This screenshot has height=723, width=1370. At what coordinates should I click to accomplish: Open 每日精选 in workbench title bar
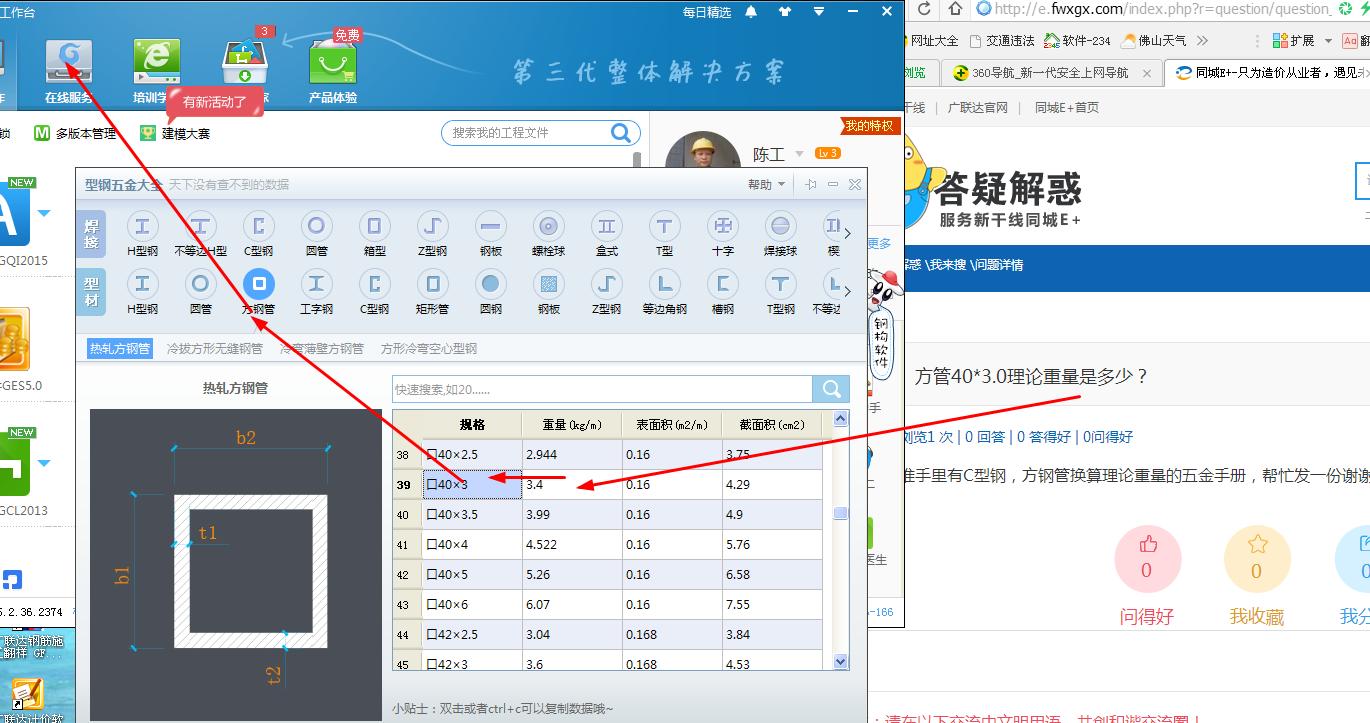[x=707, y=12]
